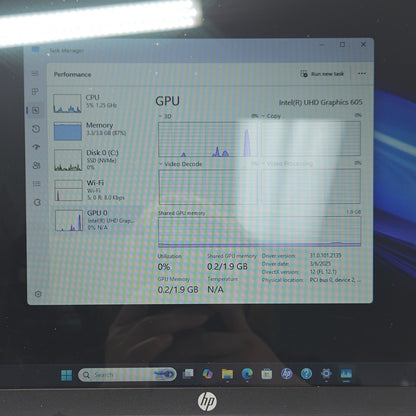Open Microsoft Store from the taskbar
Viewport: 416px width, 416px height.
(267, 374)
